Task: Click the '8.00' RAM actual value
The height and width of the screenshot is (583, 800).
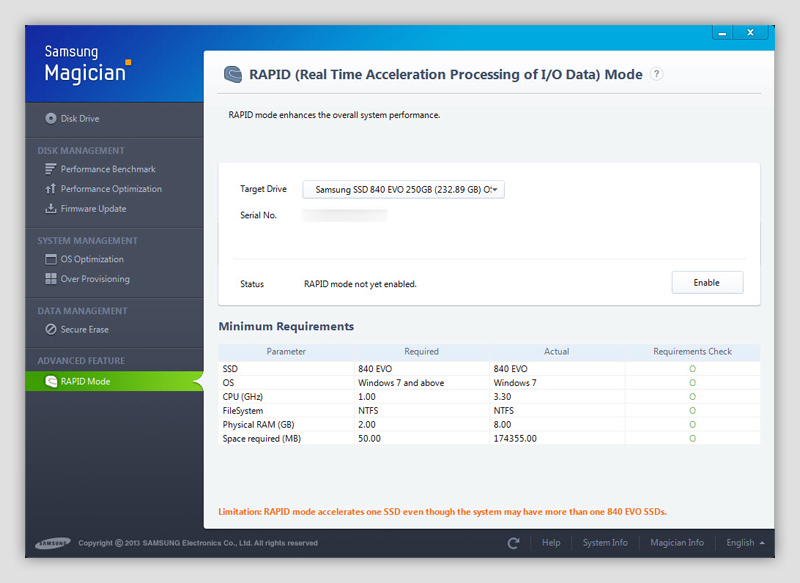Action: click(502, 424)
